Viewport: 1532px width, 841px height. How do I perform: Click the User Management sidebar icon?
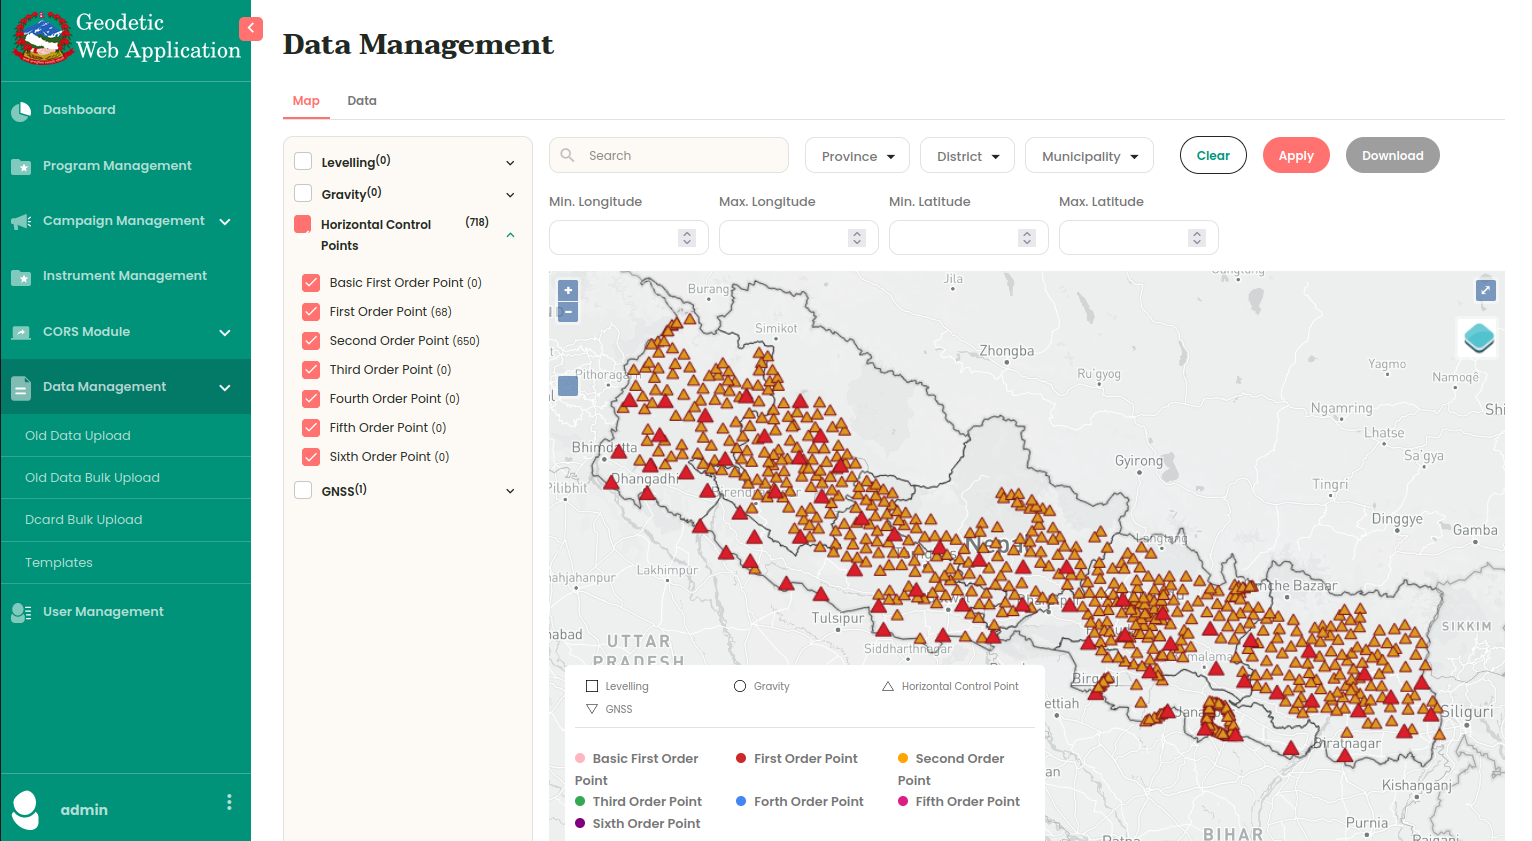click(21, 612)
